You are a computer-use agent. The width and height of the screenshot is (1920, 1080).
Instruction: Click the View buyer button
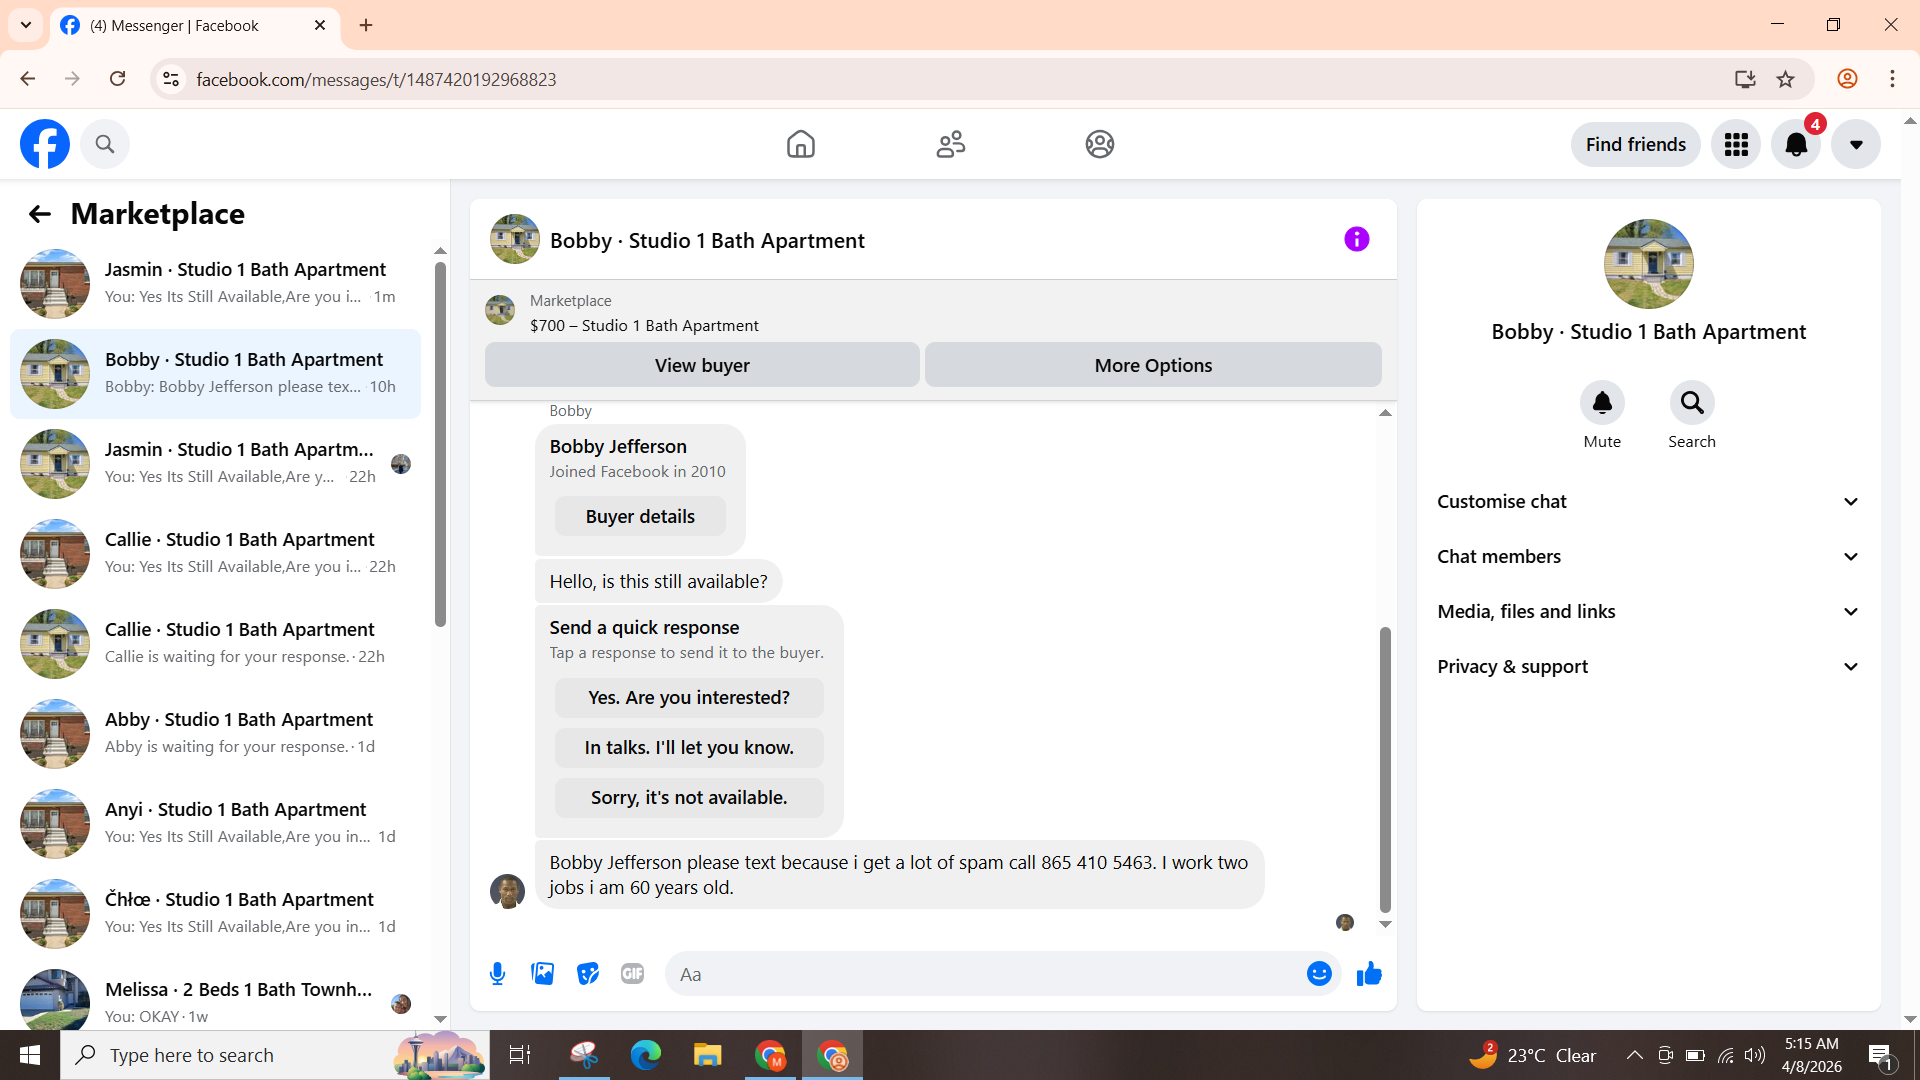(x=702, y=365)
